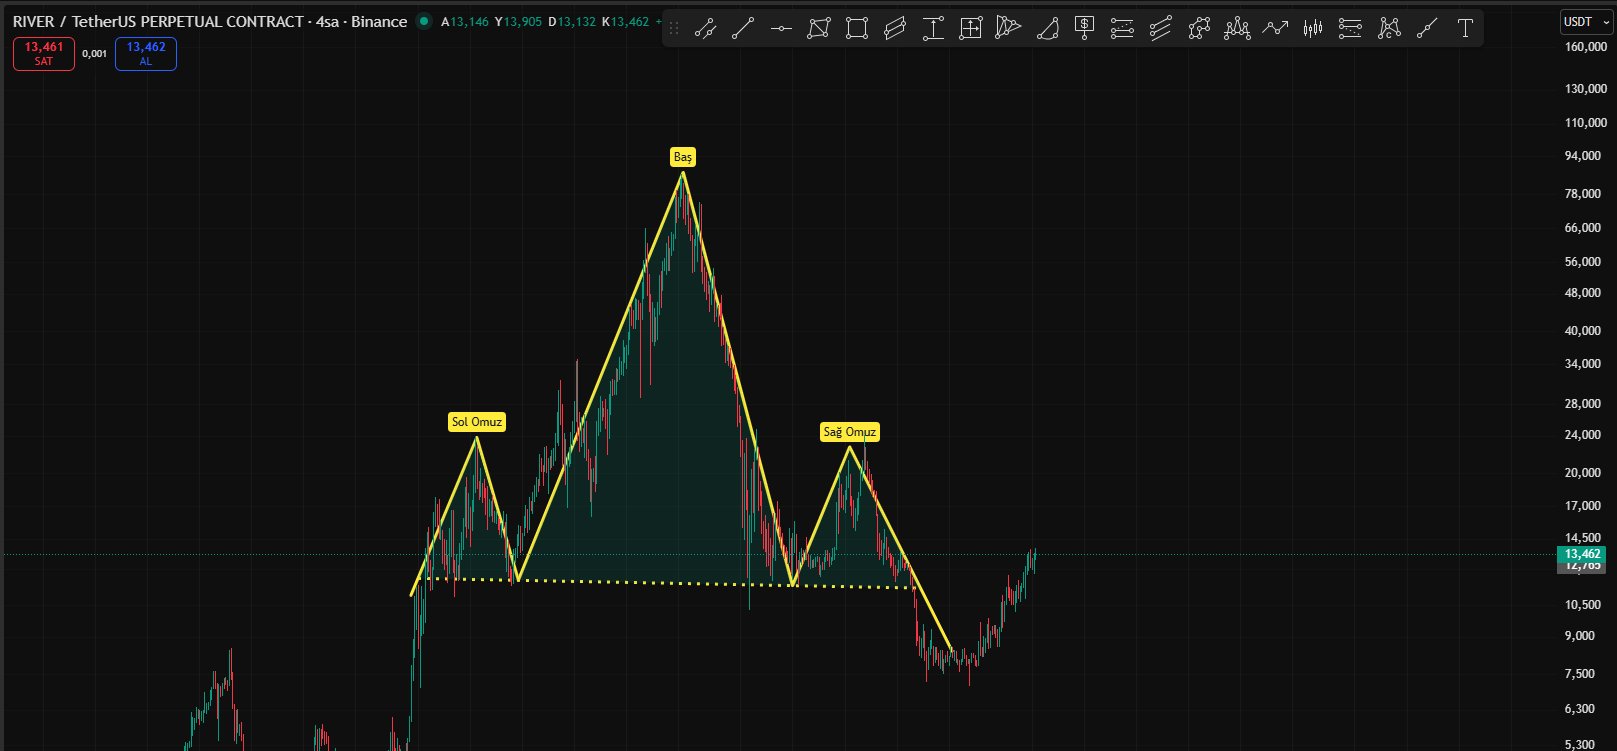Click the open value A13,146 in the legend
The image size is (1617, 751).
click(465, 21)
